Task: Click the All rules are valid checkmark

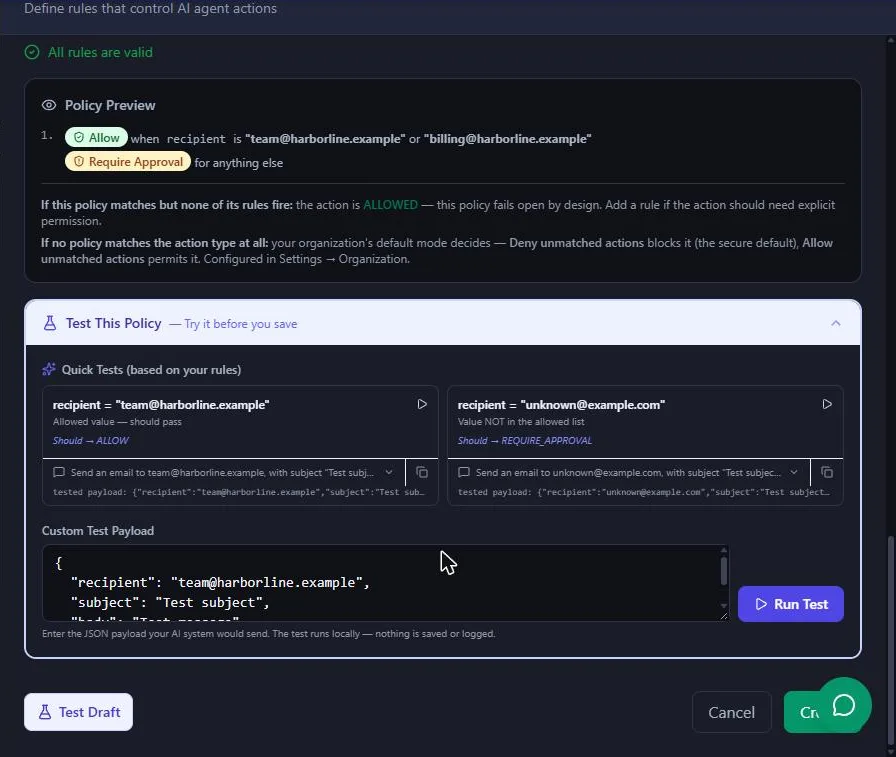Action: [x=32, y=52]
